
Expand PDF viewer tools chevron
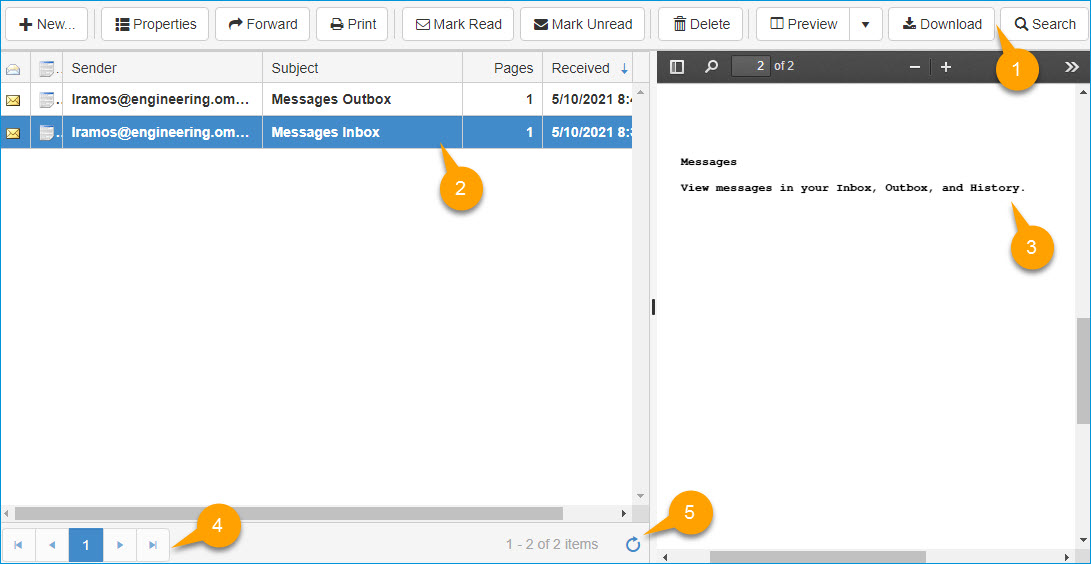1072,67
